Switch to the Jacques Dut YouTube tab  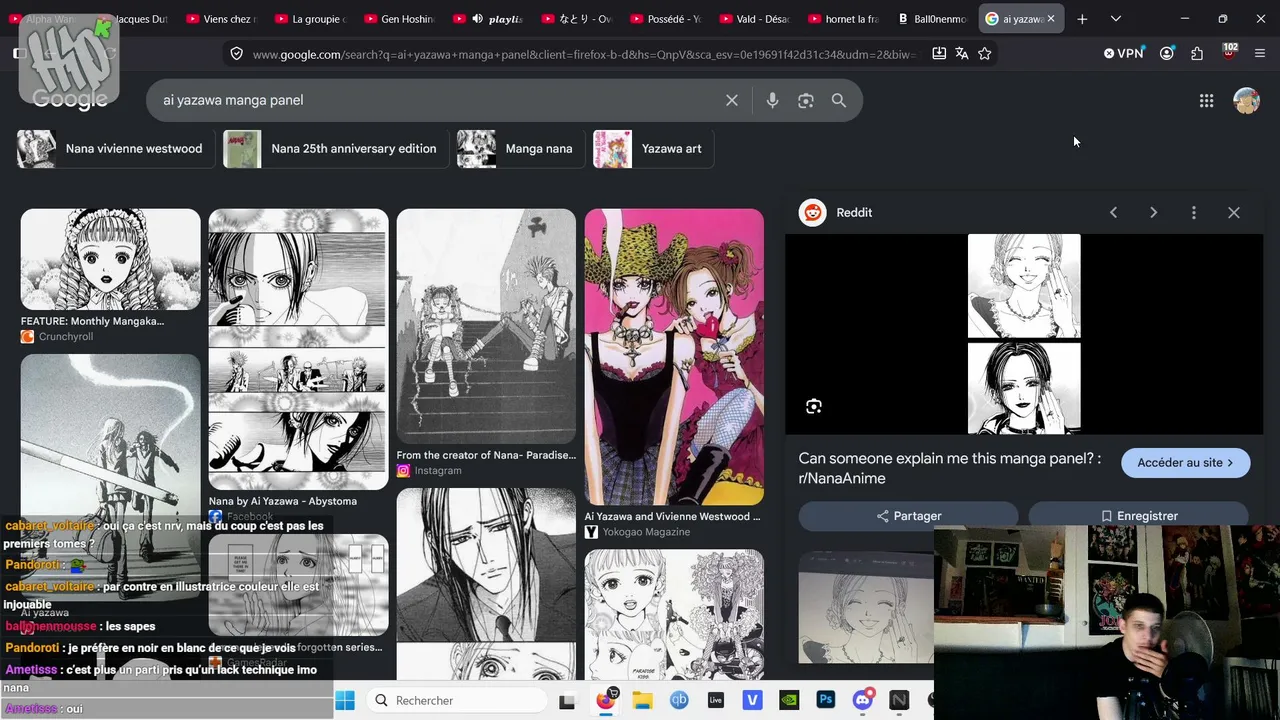point(136,19)
